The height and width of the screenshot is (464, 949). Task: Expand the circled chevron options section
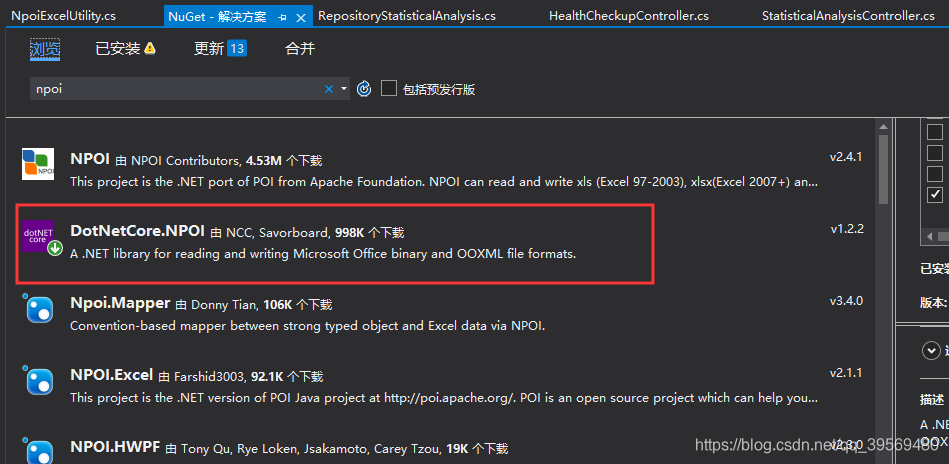point(929,350)
